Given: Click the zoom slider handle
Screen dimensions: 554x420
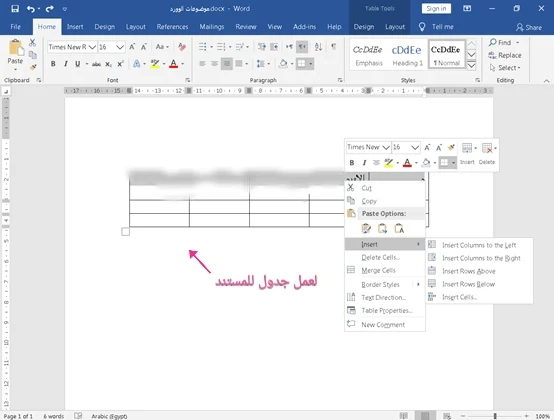Looking at the screenshot, I should [x=495, y=416].
